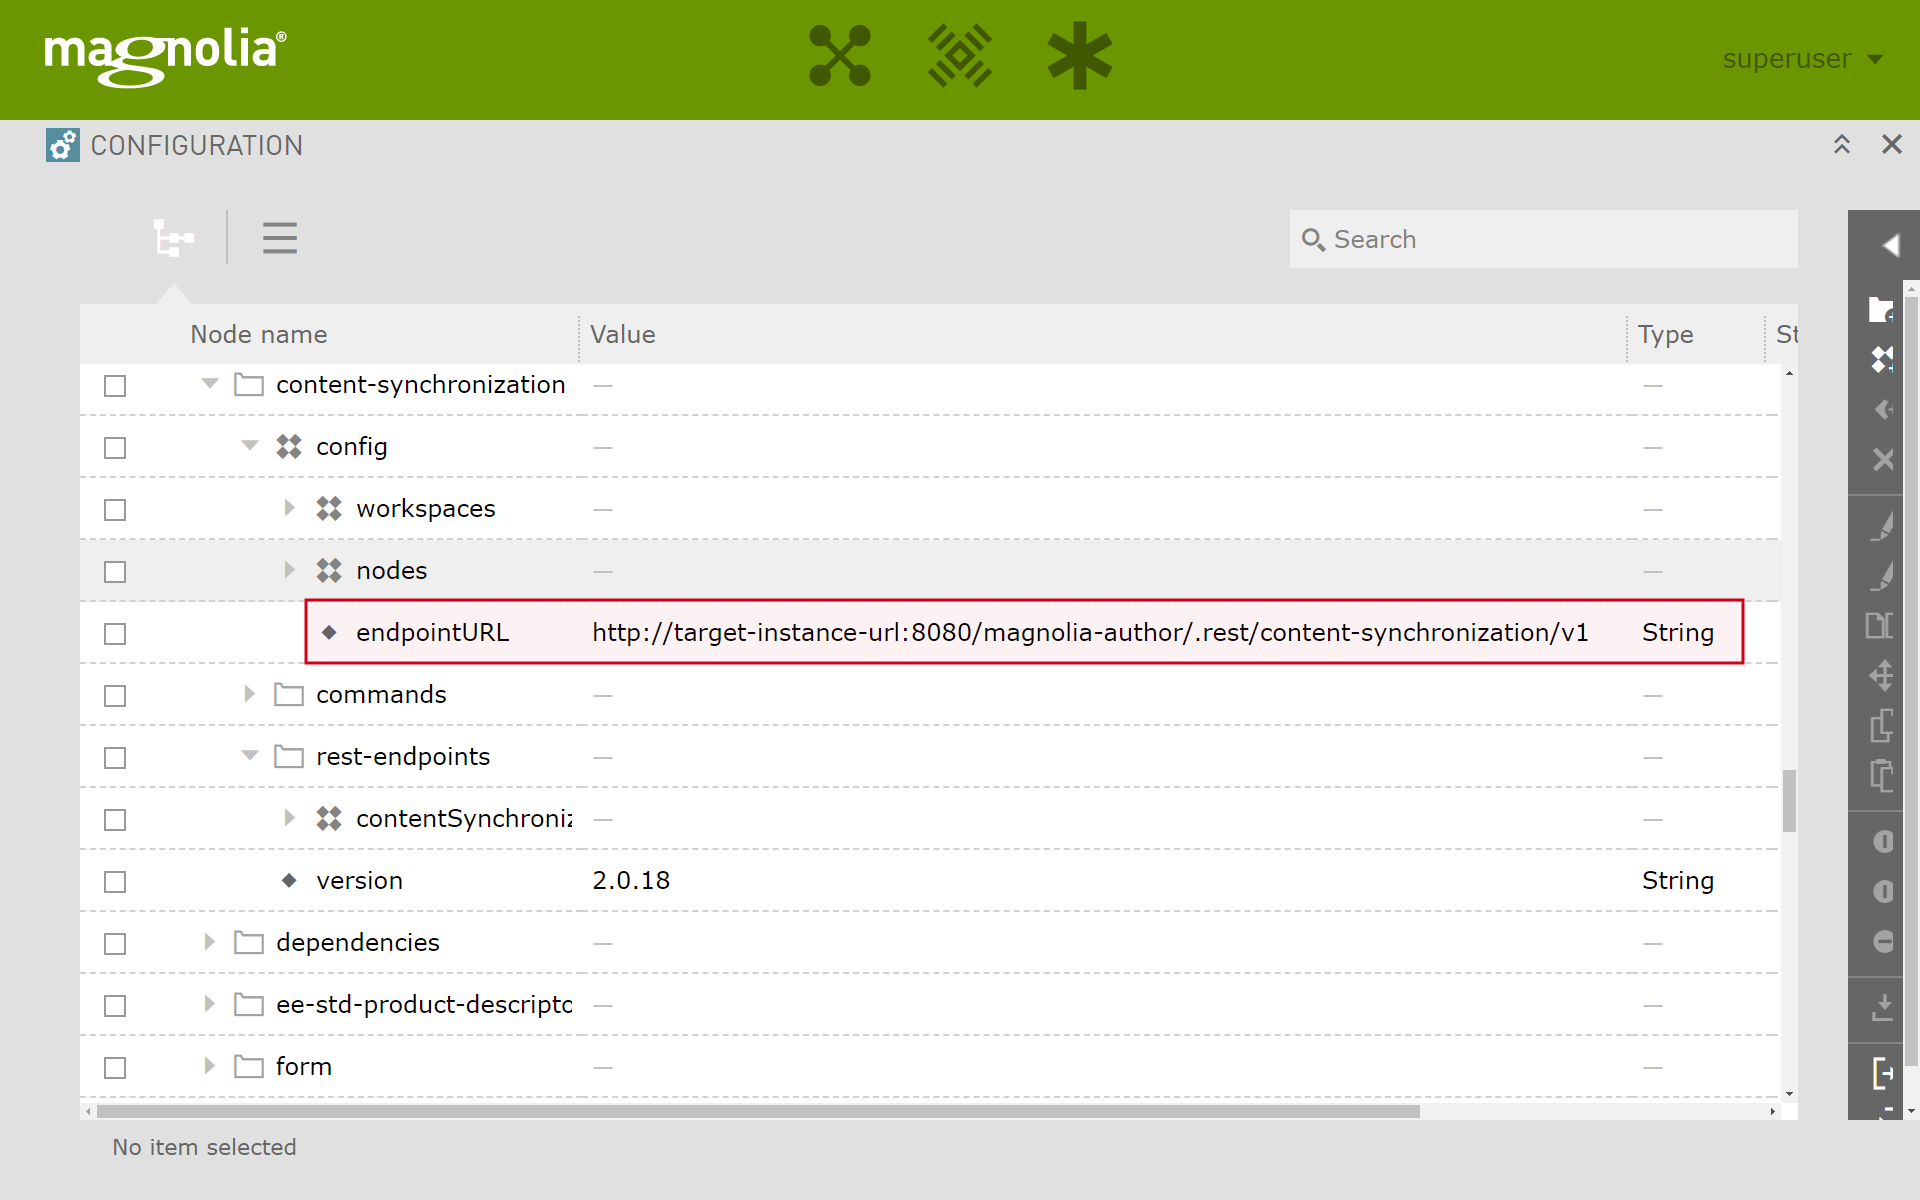The width and height of the screenshot is (1920, 1200).
Task: Select the move node action icon
Action: coord(1884,676)
